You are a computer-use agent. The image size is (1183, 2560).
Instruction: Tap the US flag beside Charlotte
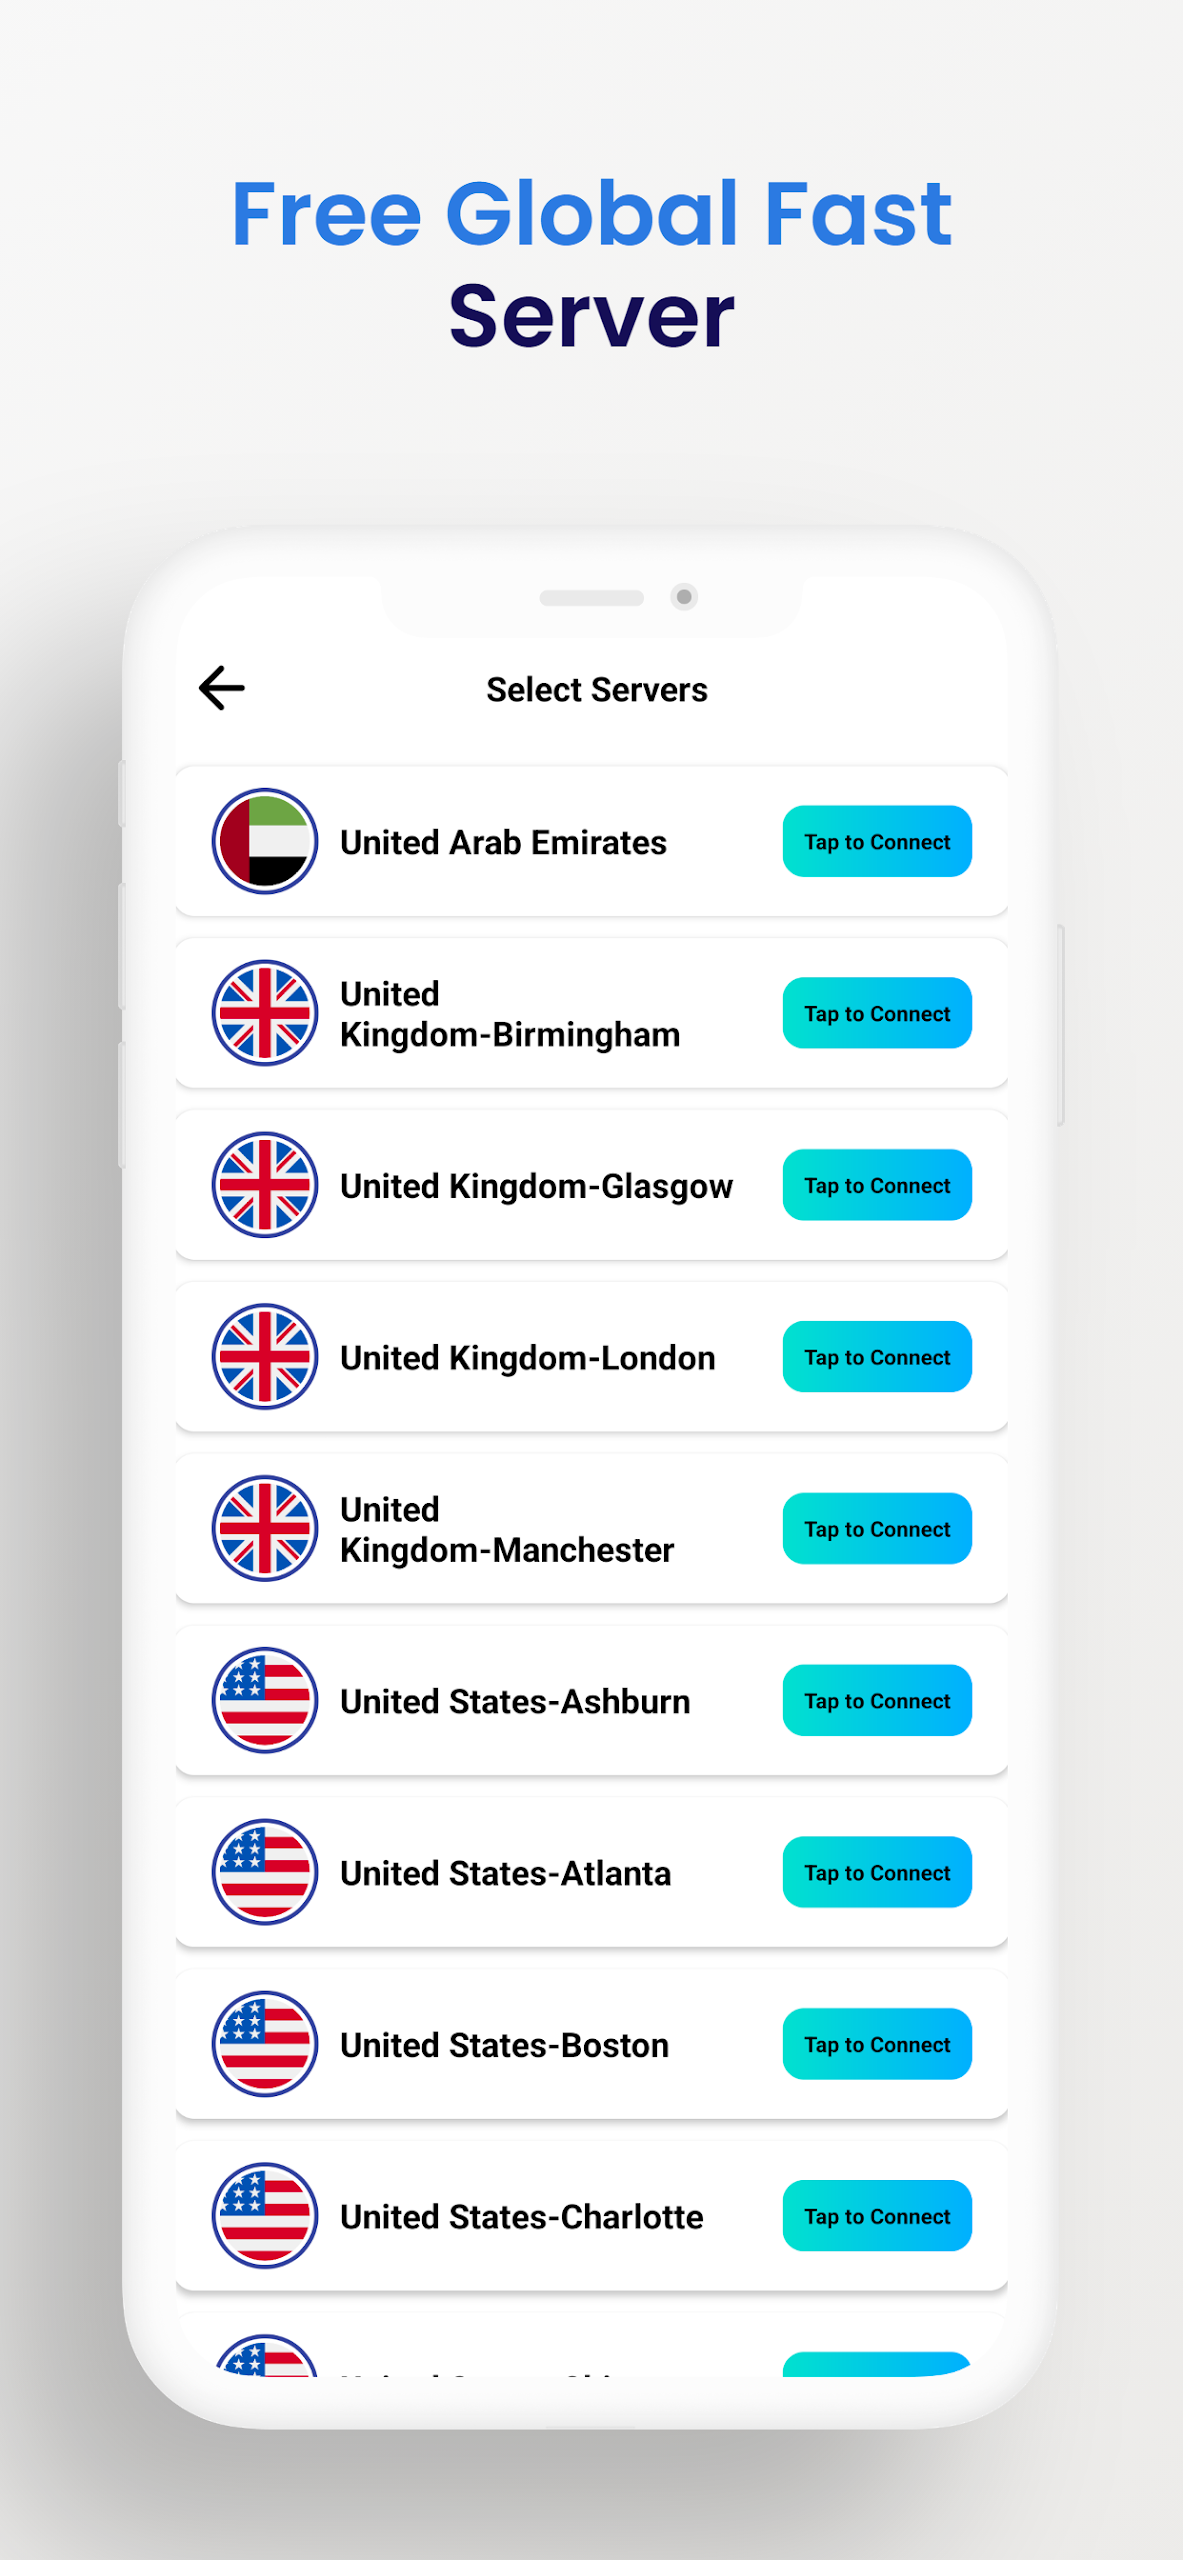tap(265, 2216)
